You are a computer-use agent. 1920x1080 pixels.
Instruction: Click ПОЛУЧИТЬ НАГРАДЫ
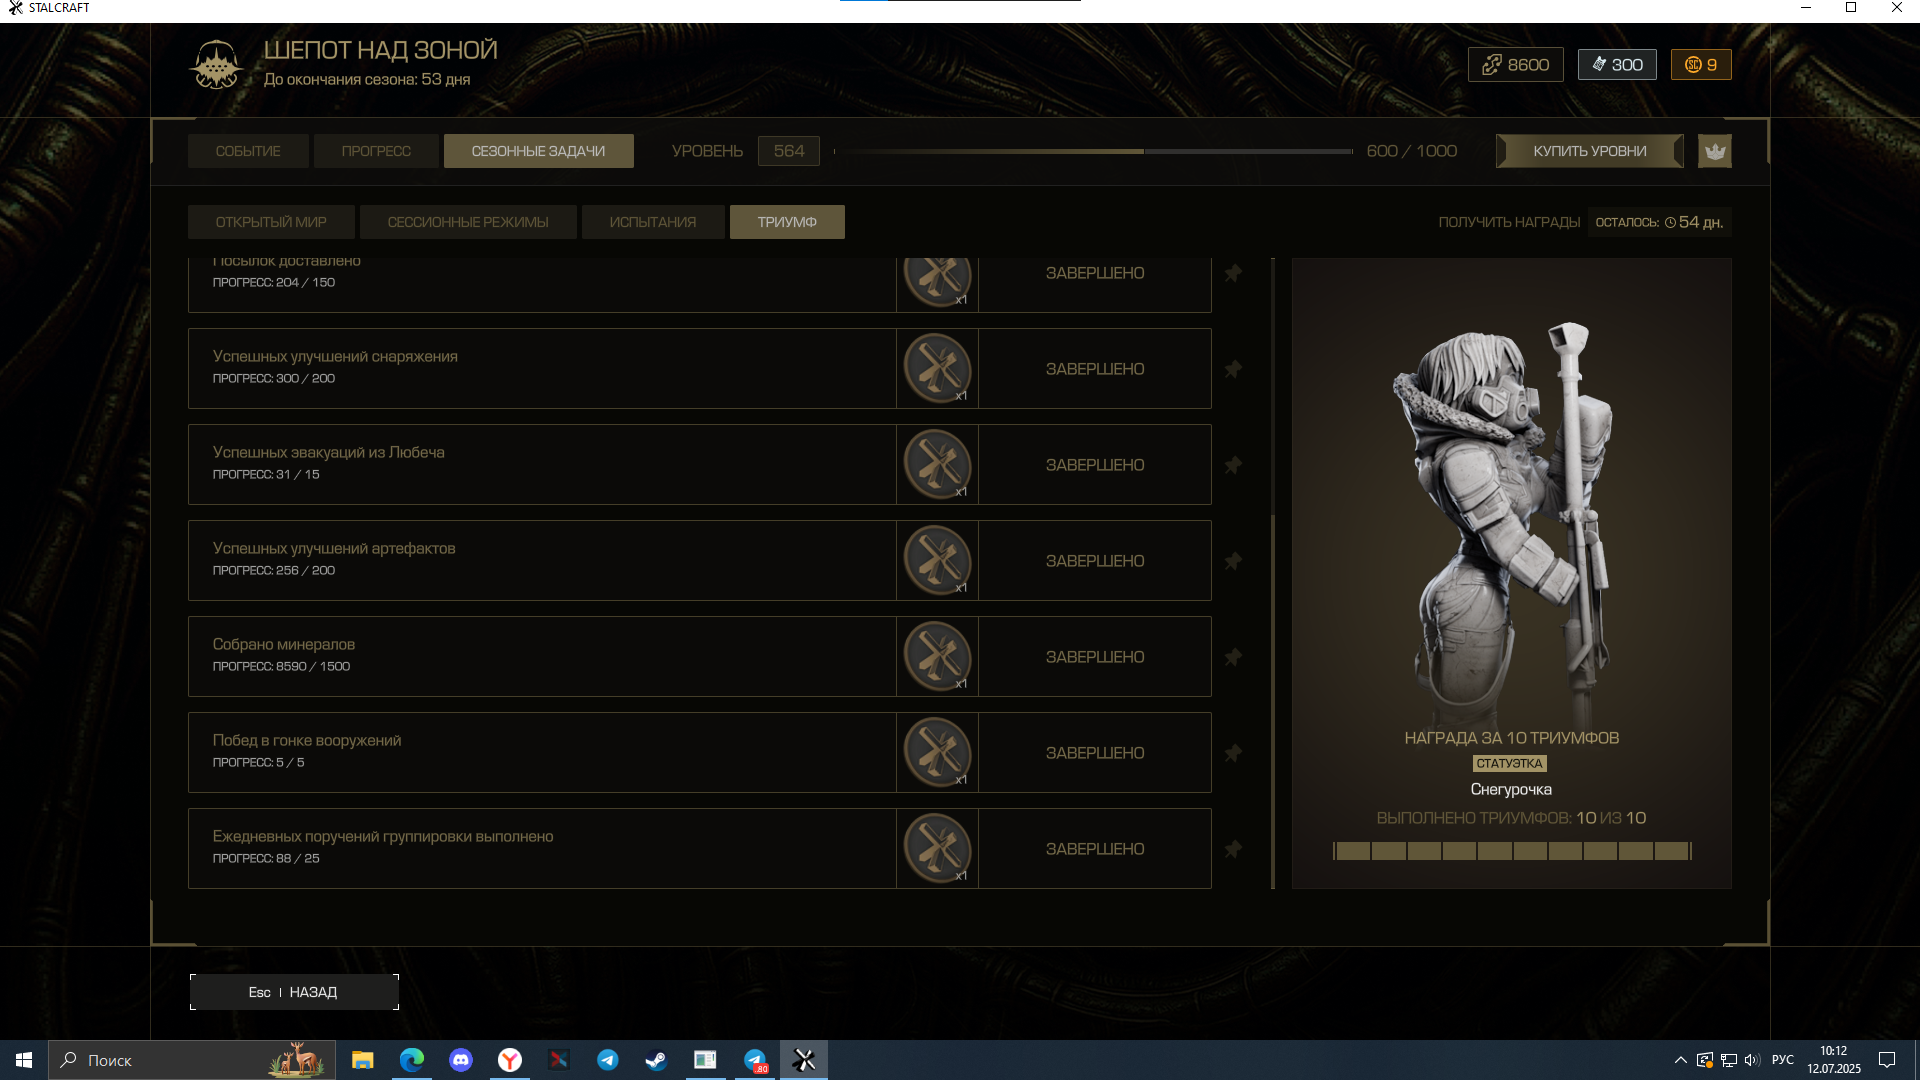point(1509,222)
